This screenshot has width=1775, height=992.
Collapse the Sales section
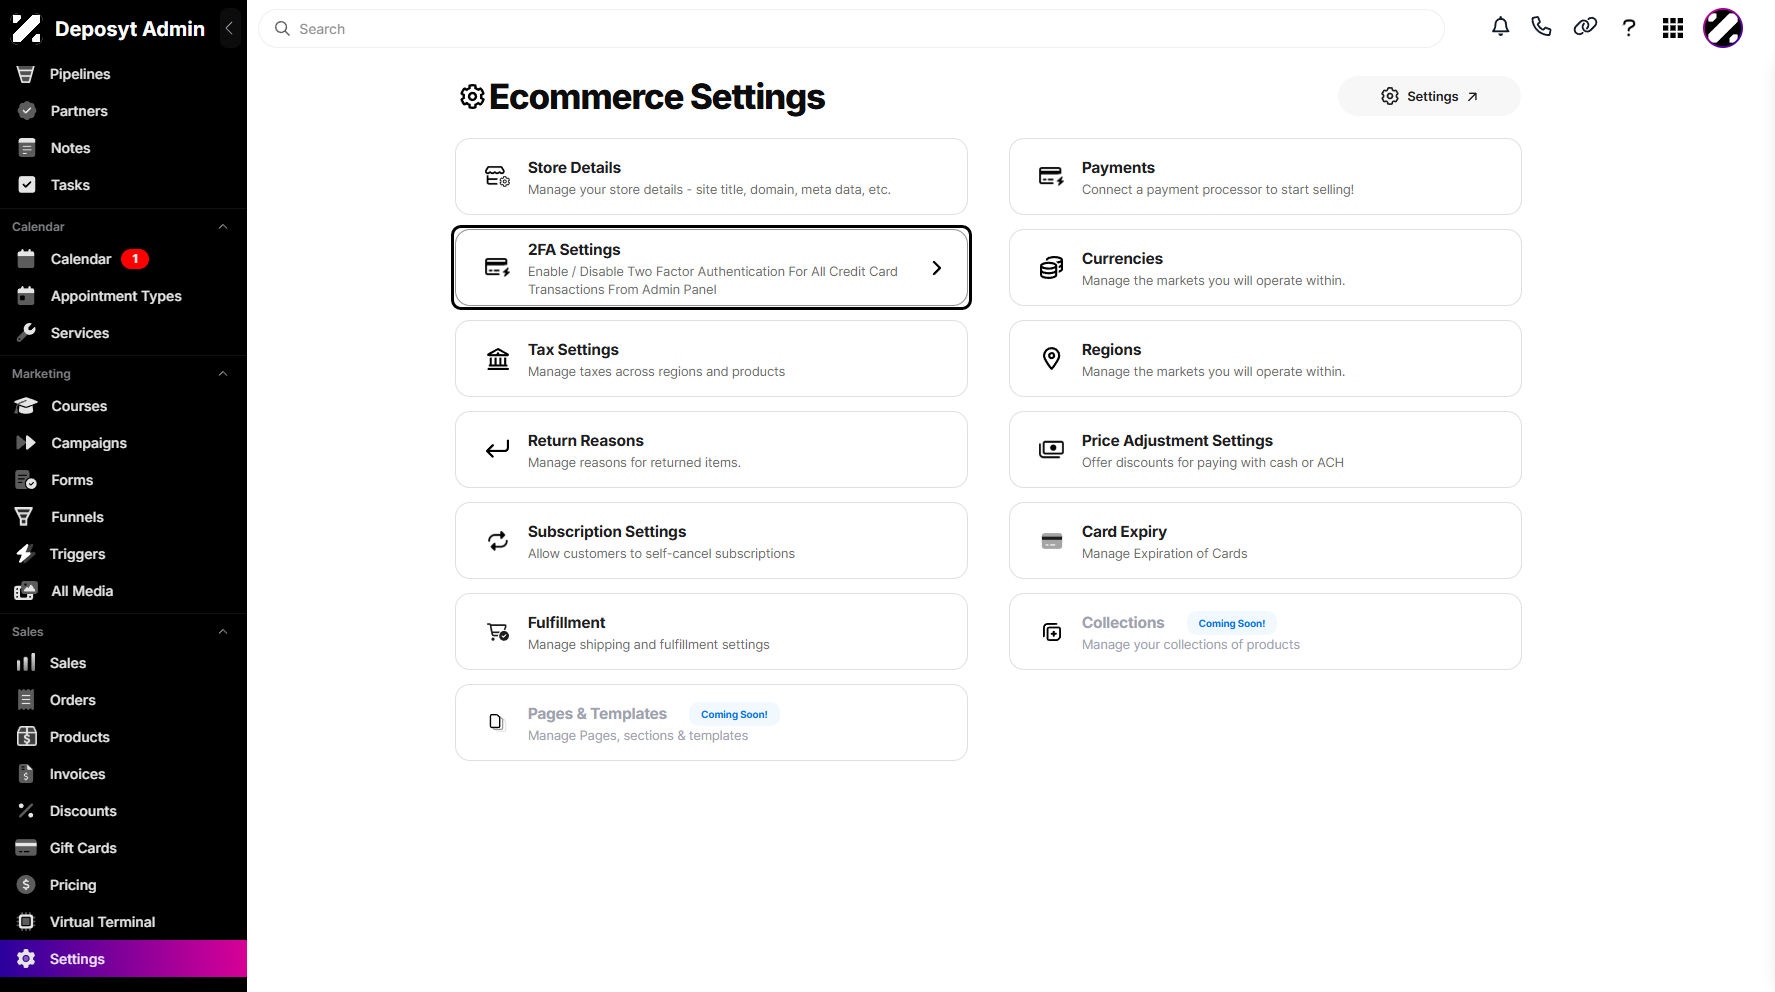click(223, 632)
